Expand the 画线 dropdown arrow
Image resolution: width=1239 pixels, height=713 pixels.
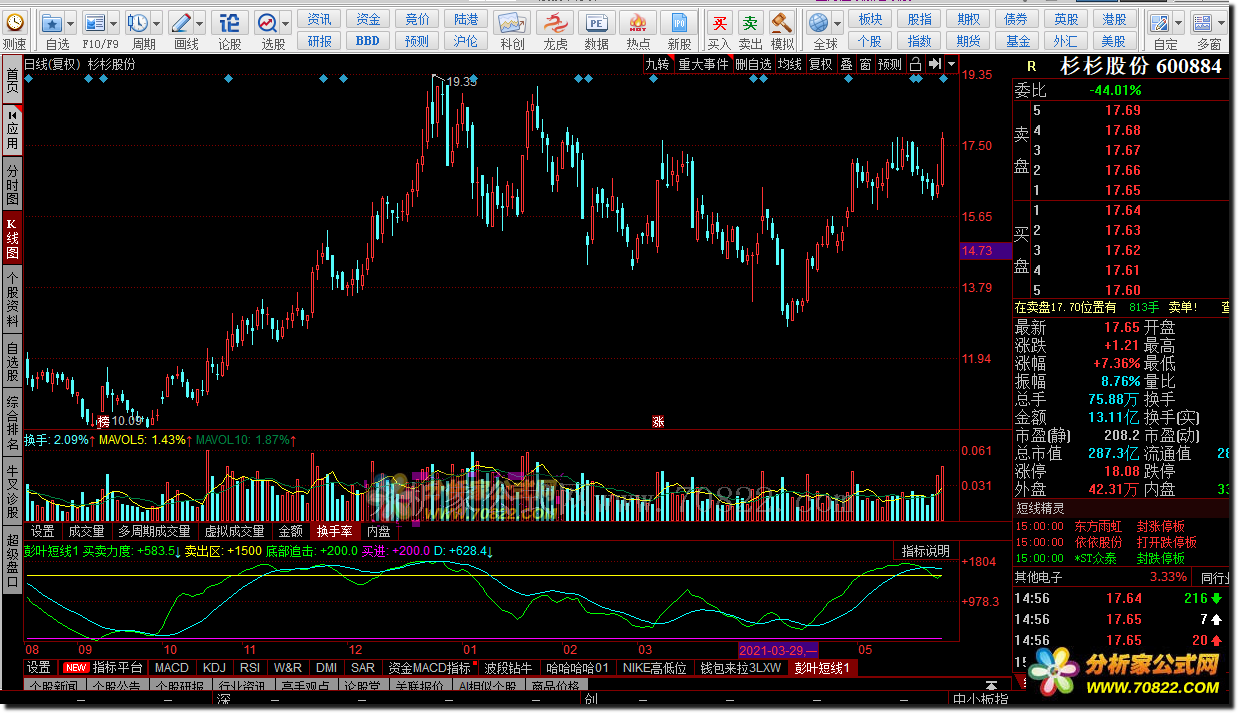(199, 22)
